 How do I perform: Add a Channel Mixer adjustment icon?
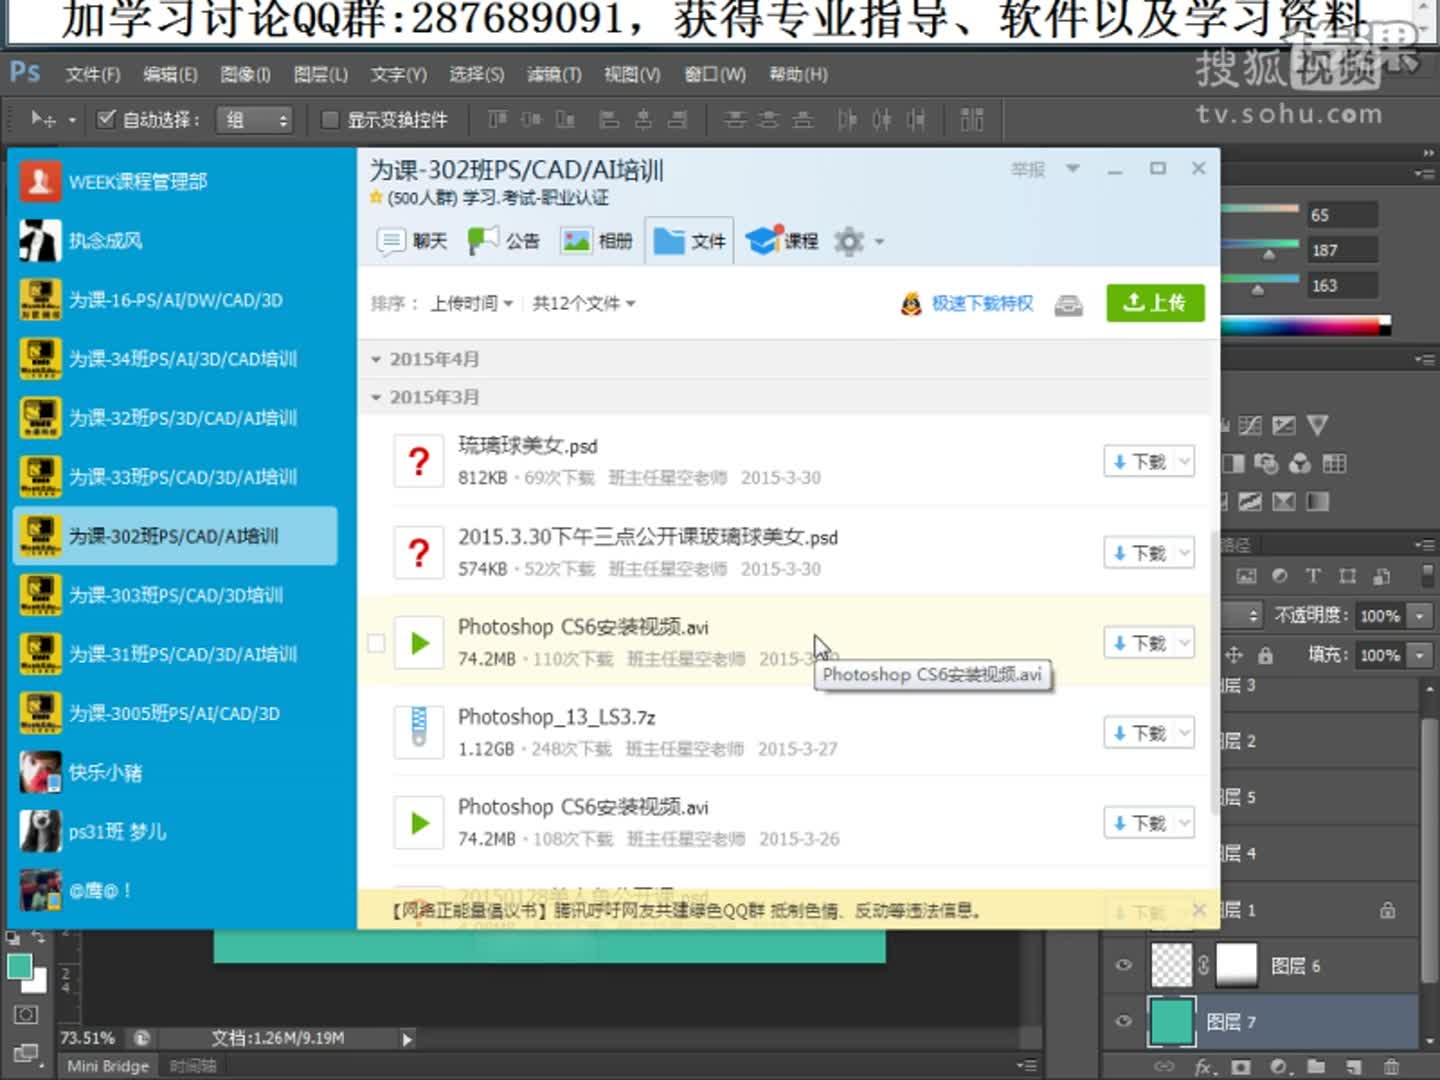1300,464
